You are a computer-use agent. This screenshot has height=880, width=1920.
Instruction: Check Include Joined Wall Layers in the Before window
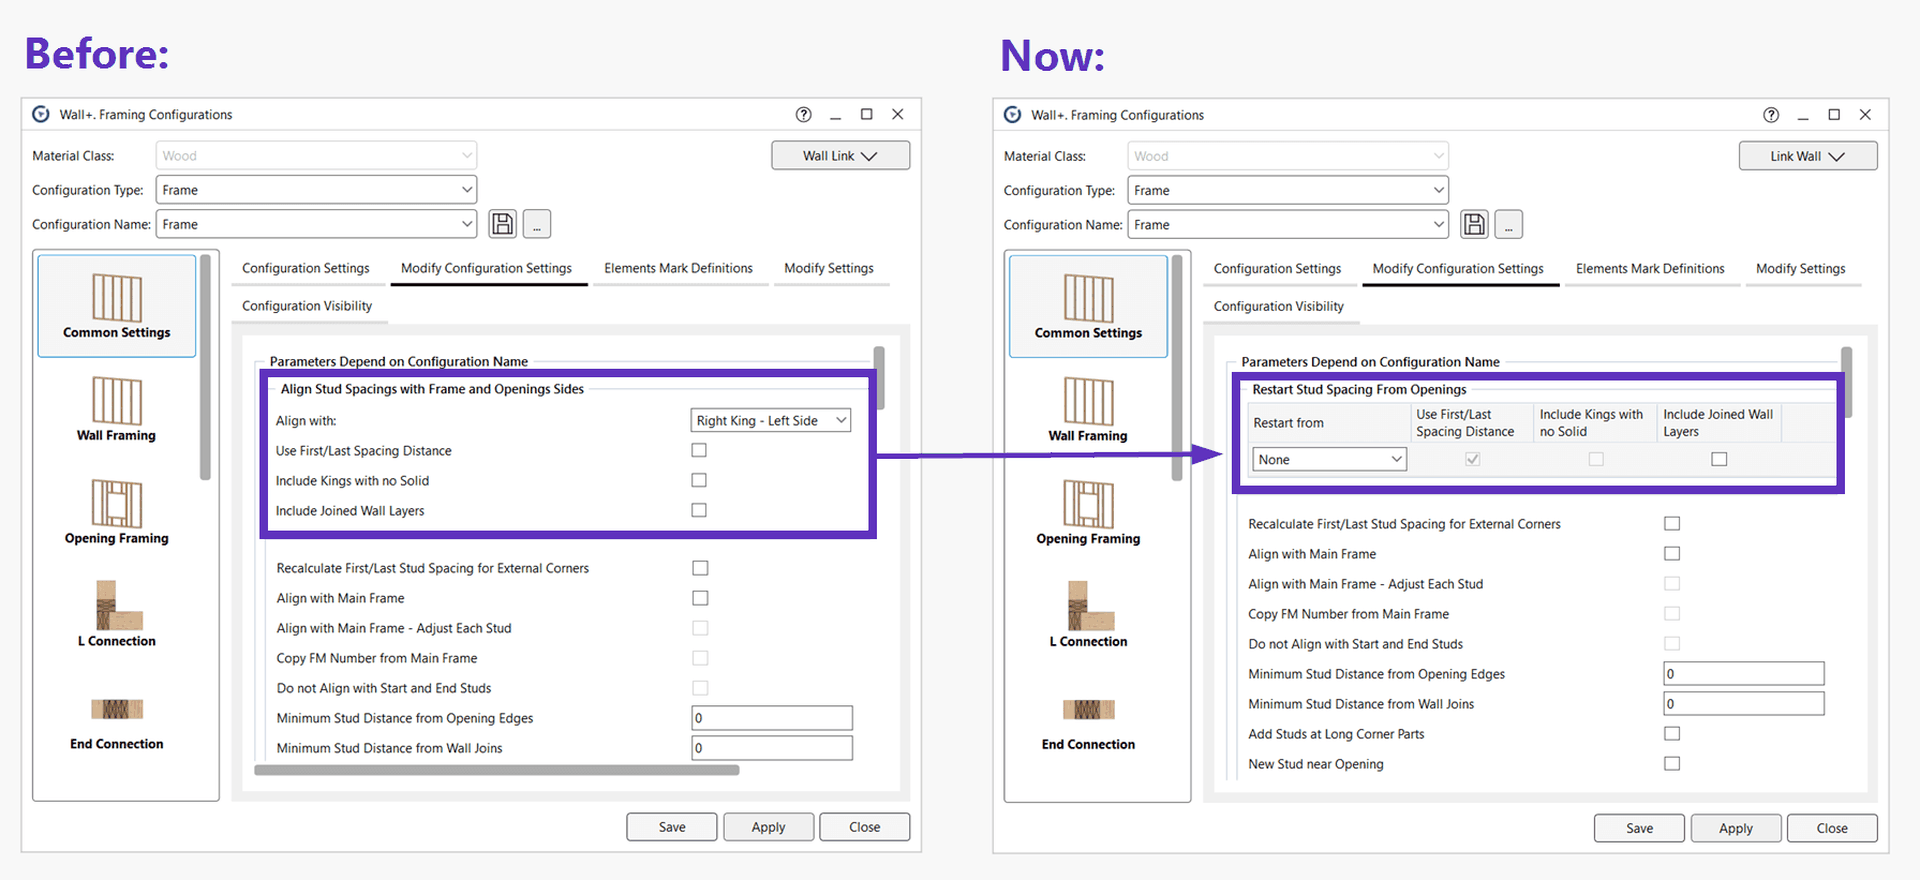click(699, 511)
